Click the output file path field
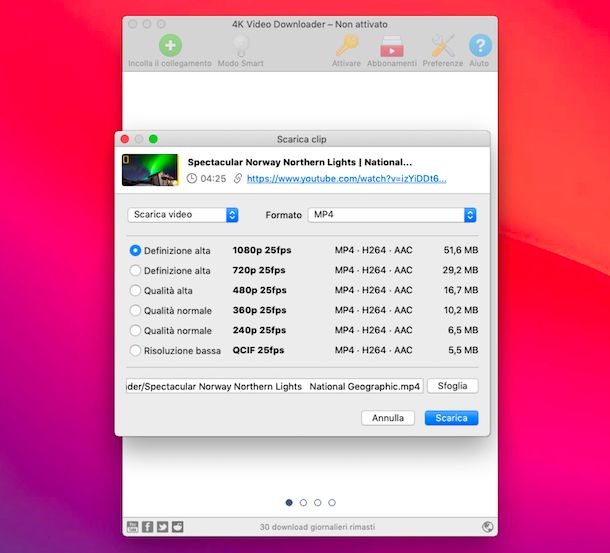This screenshot has height=553, width=610. coord(275,386)
